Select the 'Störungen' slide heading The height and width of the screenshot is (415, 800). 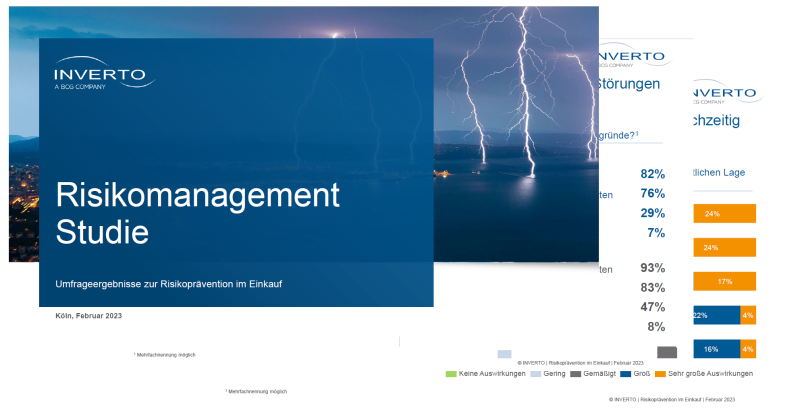click(629, 84)
